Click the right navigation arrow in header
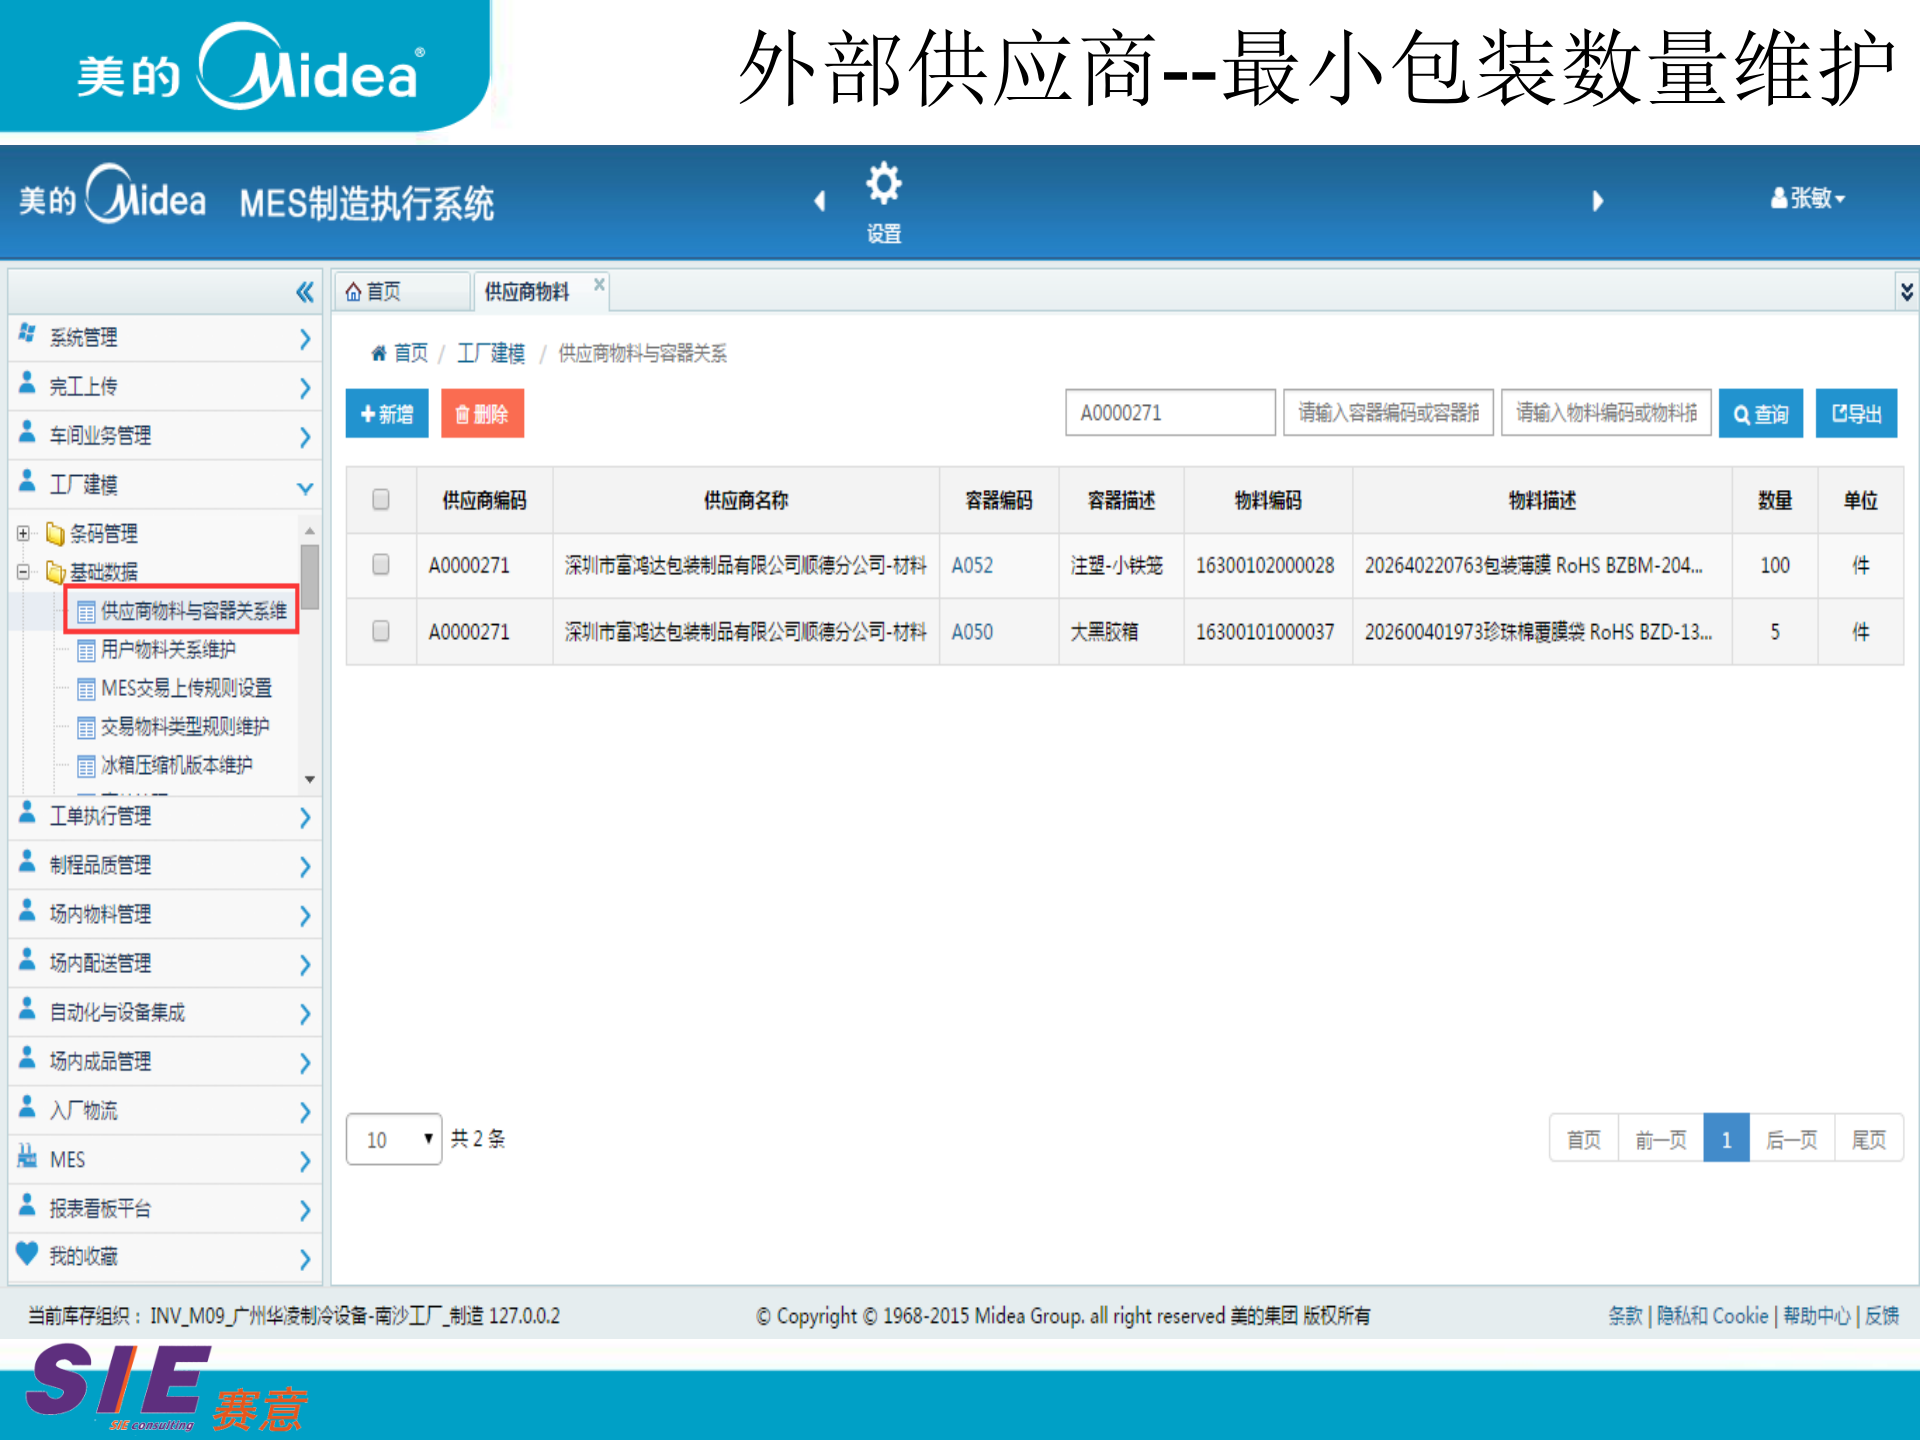 1597,200
